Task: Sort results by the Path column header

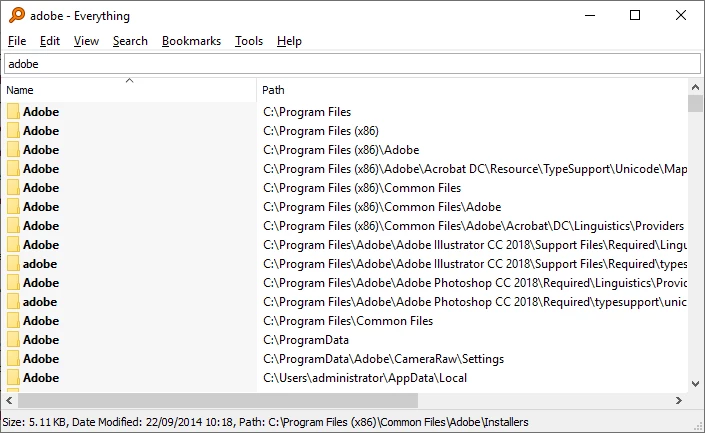Action: [472, 90]
